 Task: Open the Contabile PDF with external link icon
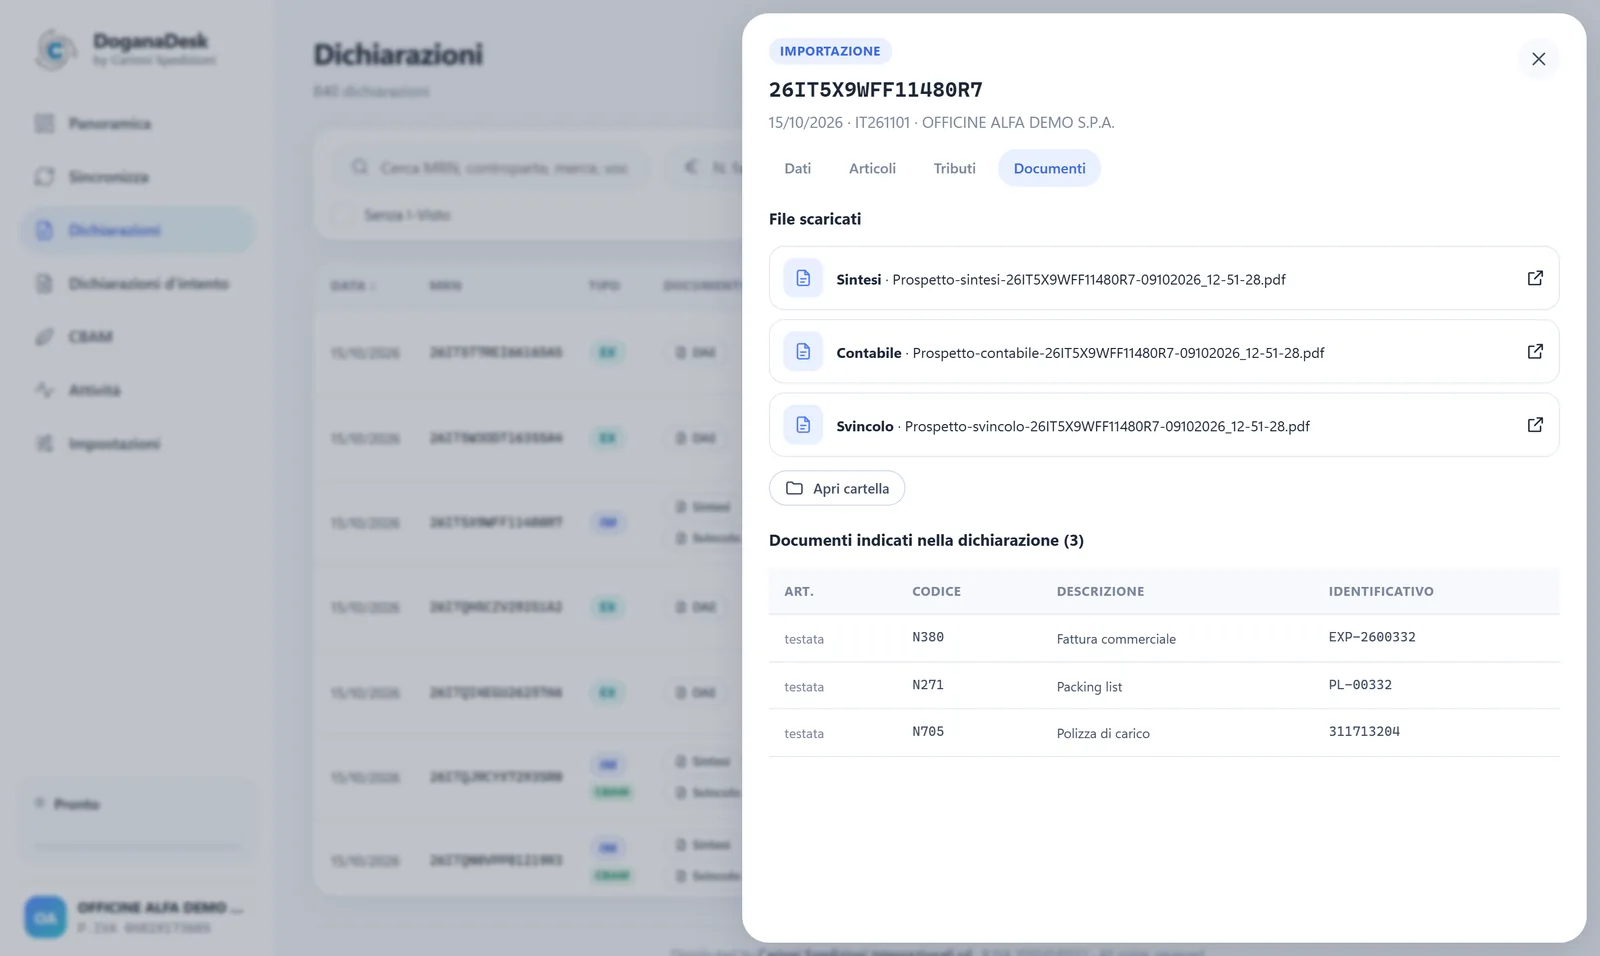point(1535,351)
